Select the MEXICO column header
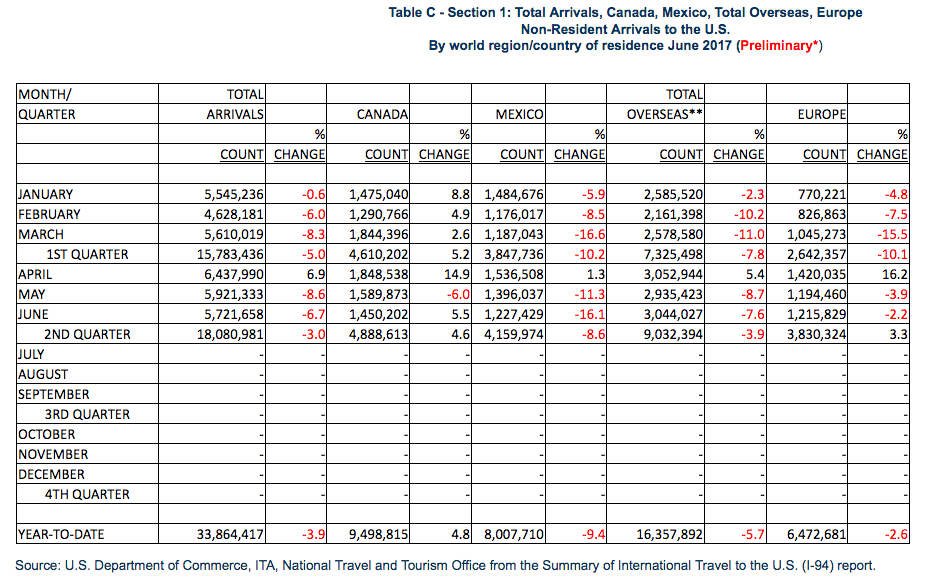This screenshot has height=580, width=926. pos(519,114)
